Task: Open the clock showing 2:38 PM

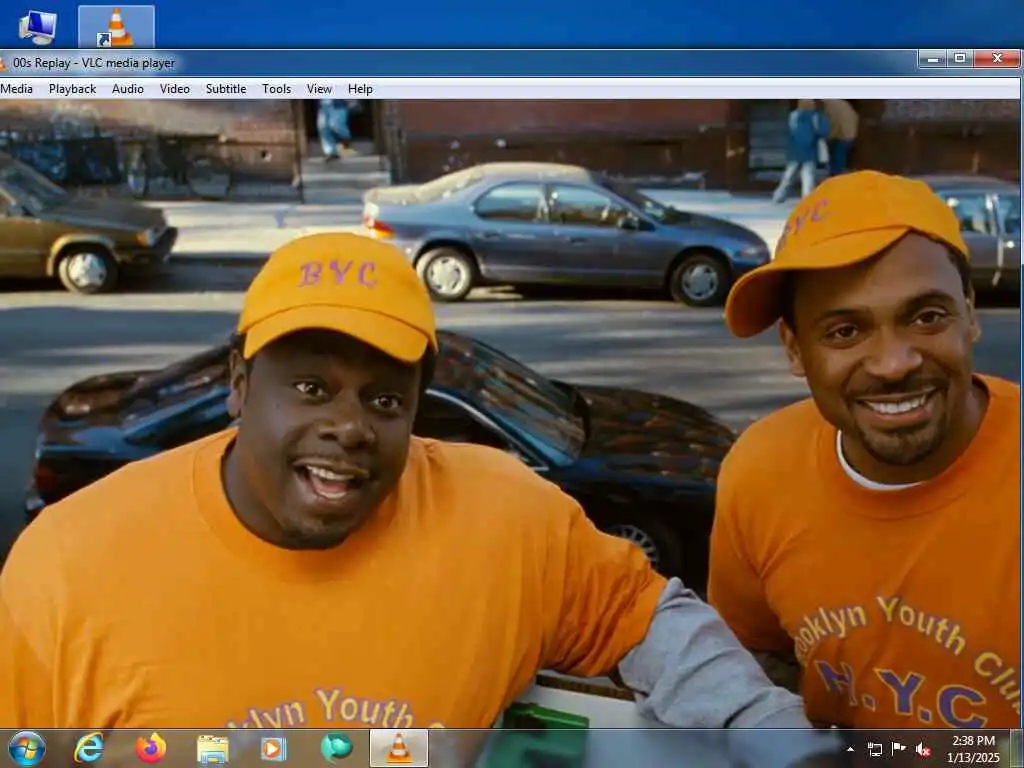Action: coord(973,749)
